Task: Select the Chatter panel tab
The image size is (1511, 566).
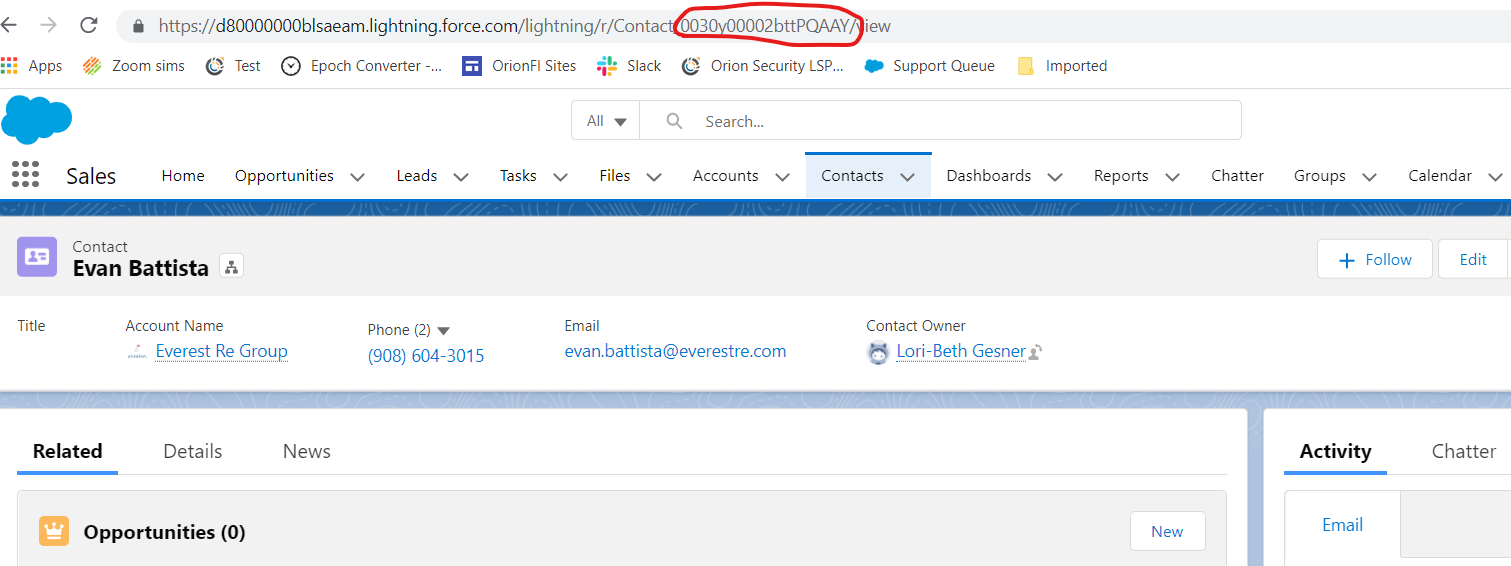Action: 1463,451
